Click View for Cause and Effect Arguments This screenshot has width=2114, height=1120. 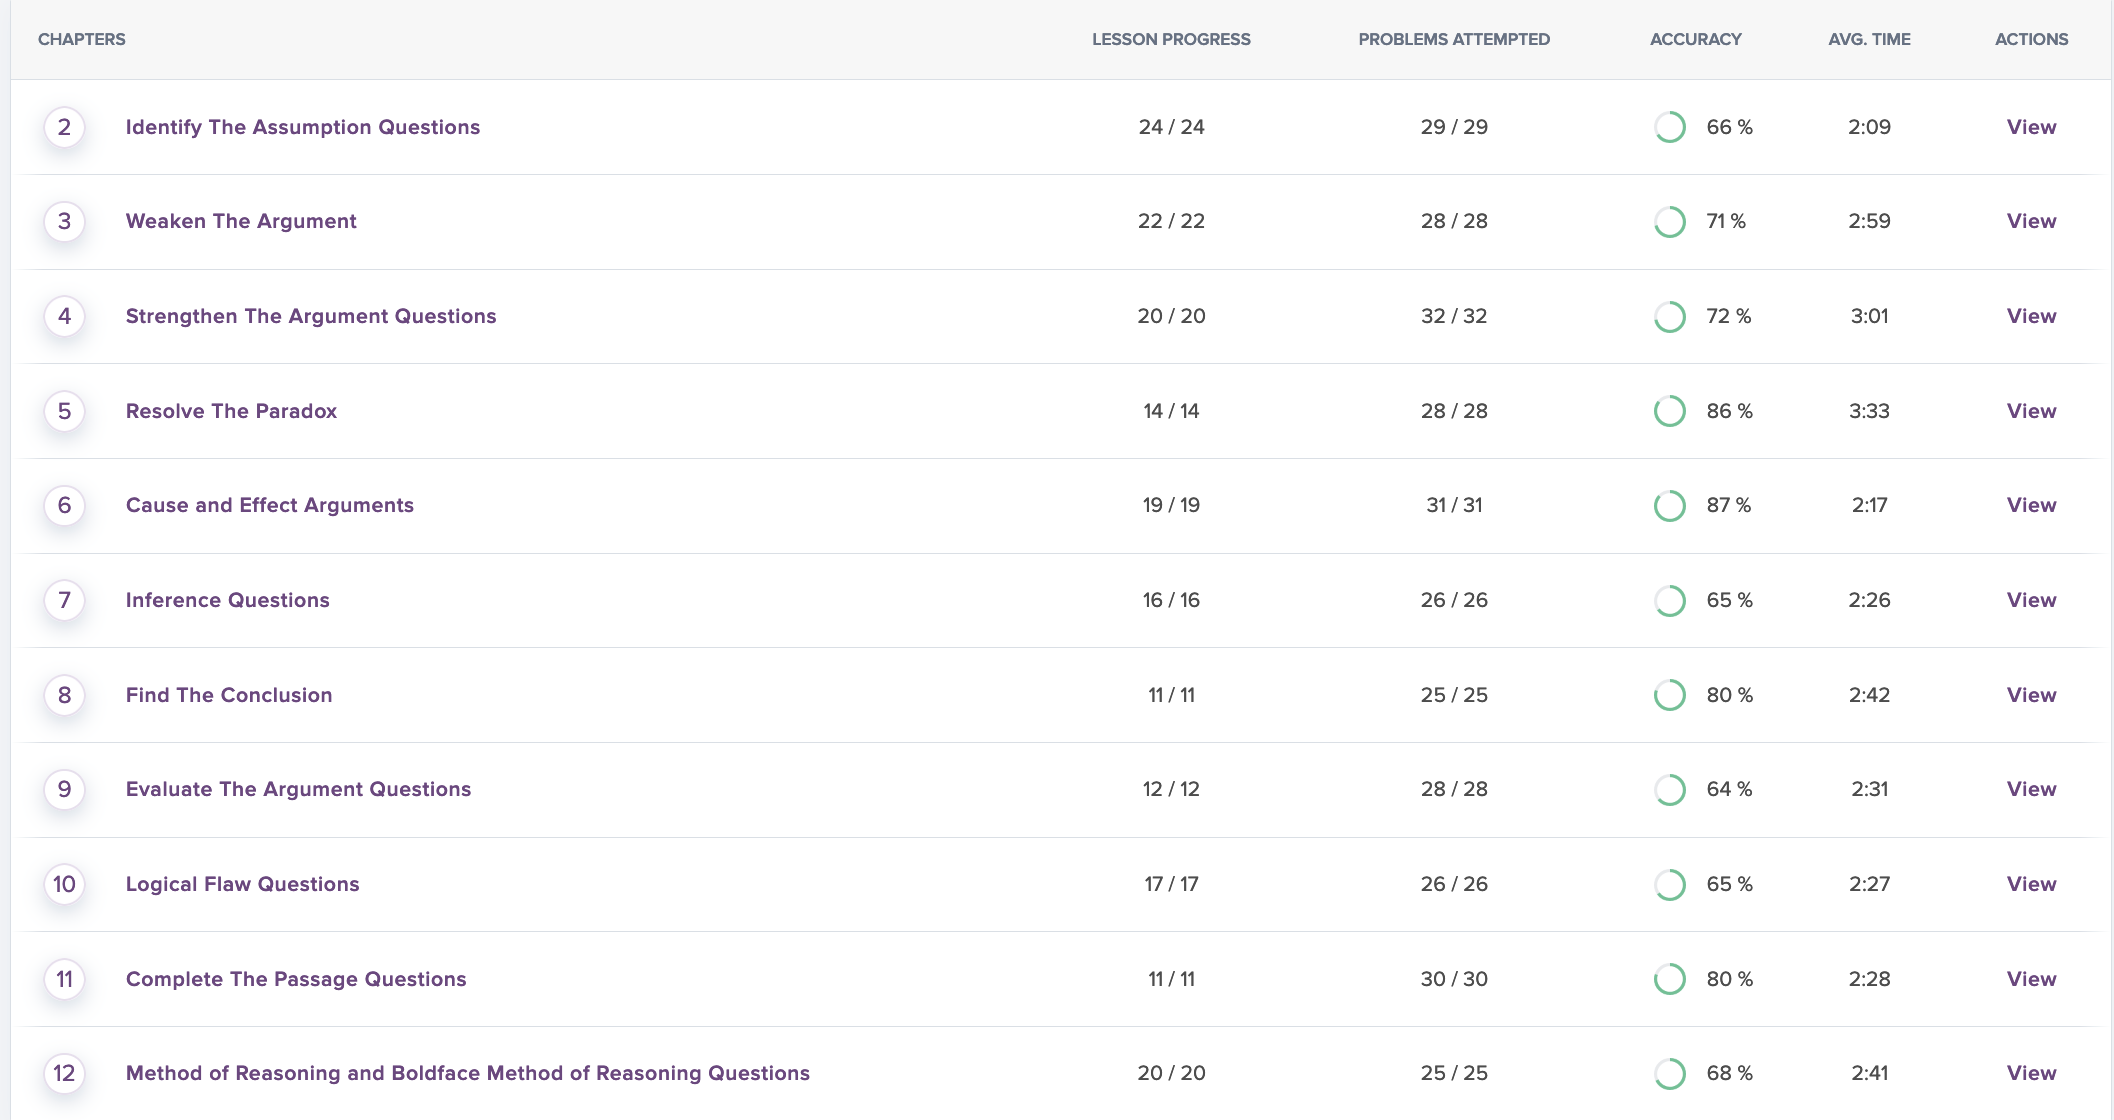2031,505
